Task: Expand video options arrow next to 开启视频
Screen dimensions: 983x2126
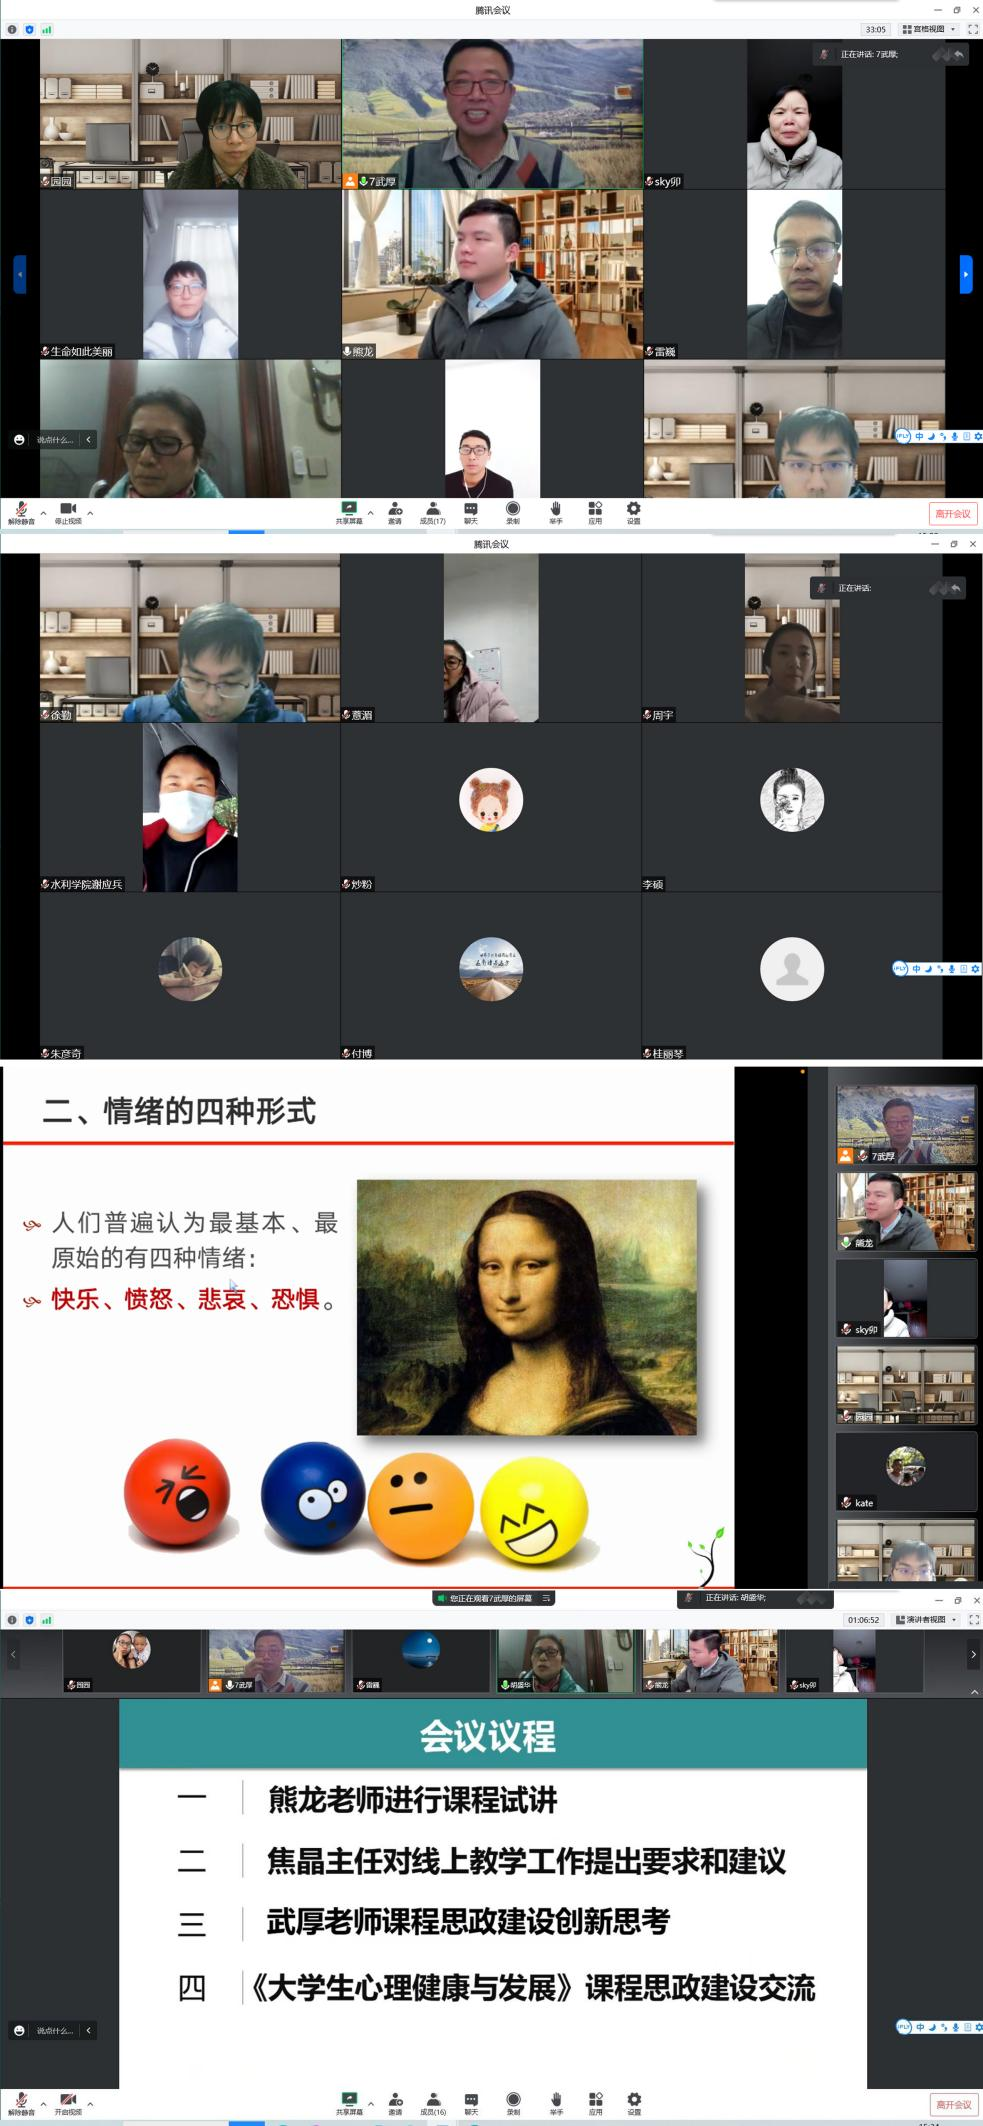Action: click(x=90, y=2101)
